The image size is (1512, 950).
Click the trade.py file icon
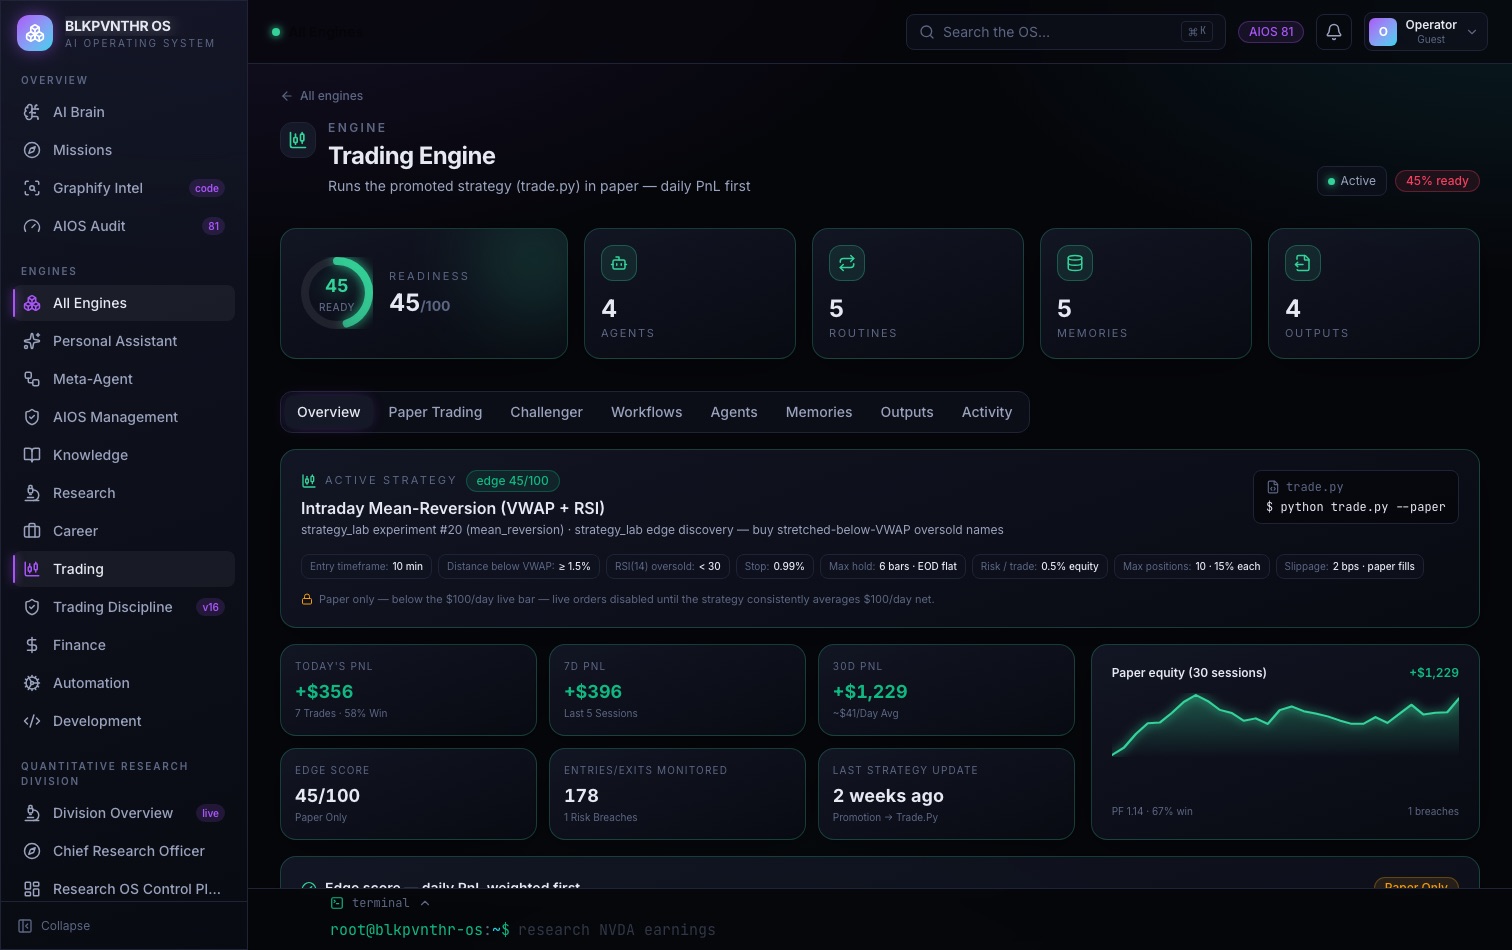tap(1273, 487)
